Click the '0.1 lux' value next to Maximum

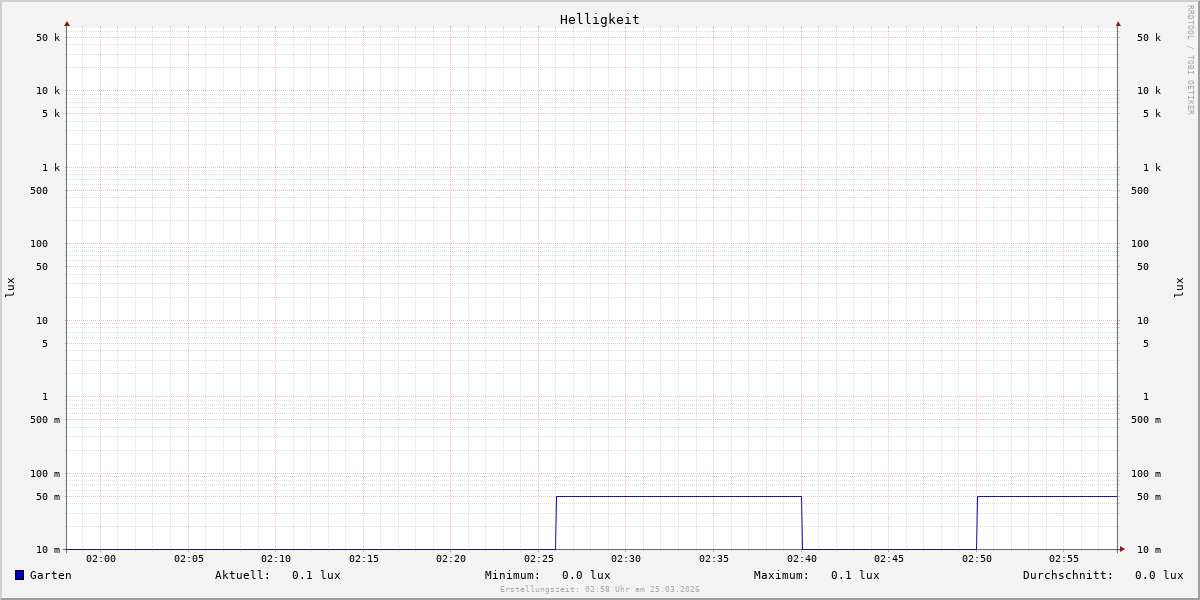pyautogui.click(x=855, y=575)
